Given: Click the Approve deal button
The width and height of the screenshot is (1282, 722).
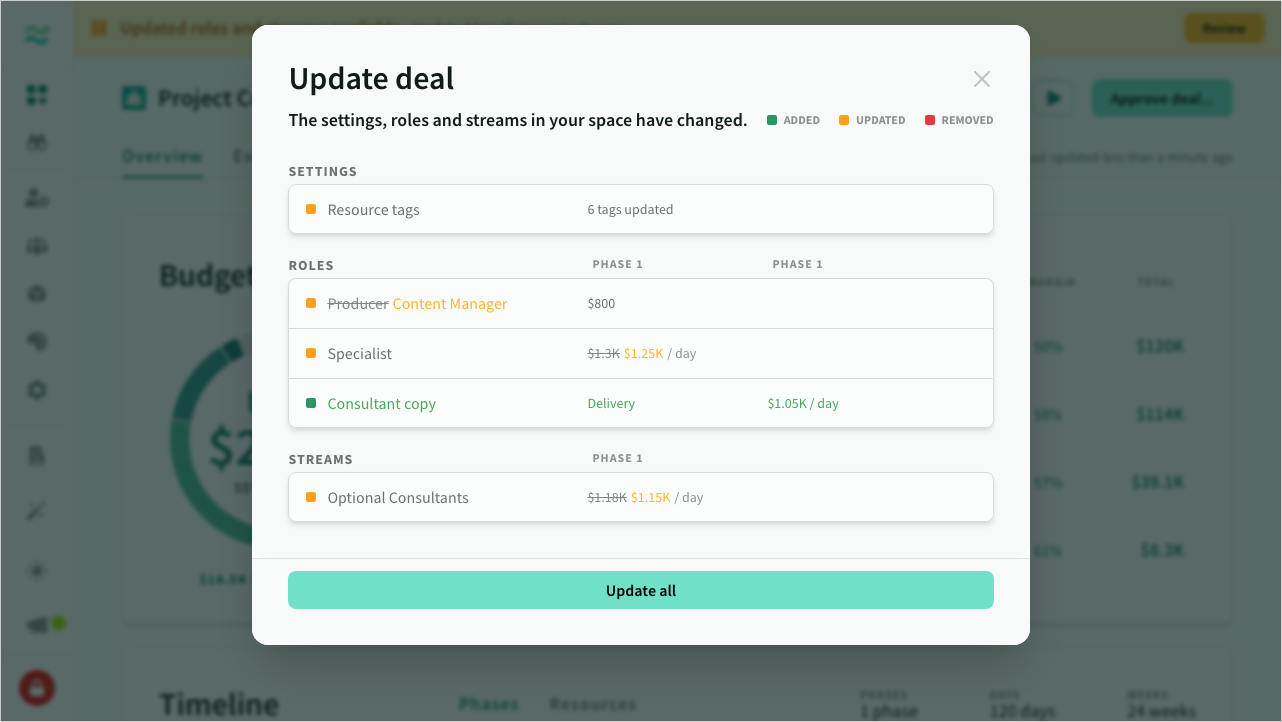Looking at the screenshot, I should point(1161,98).
